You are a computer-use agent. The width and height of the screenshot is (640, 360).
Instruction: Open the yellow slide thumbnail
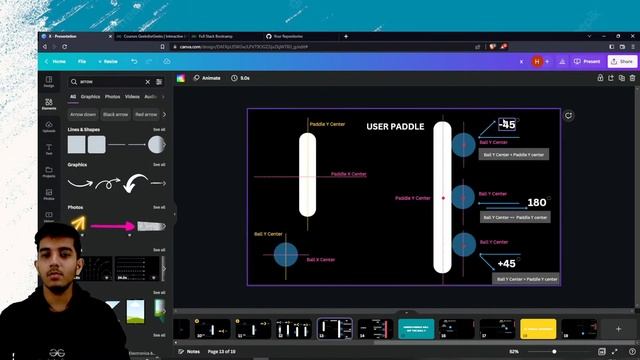point(538,329)
